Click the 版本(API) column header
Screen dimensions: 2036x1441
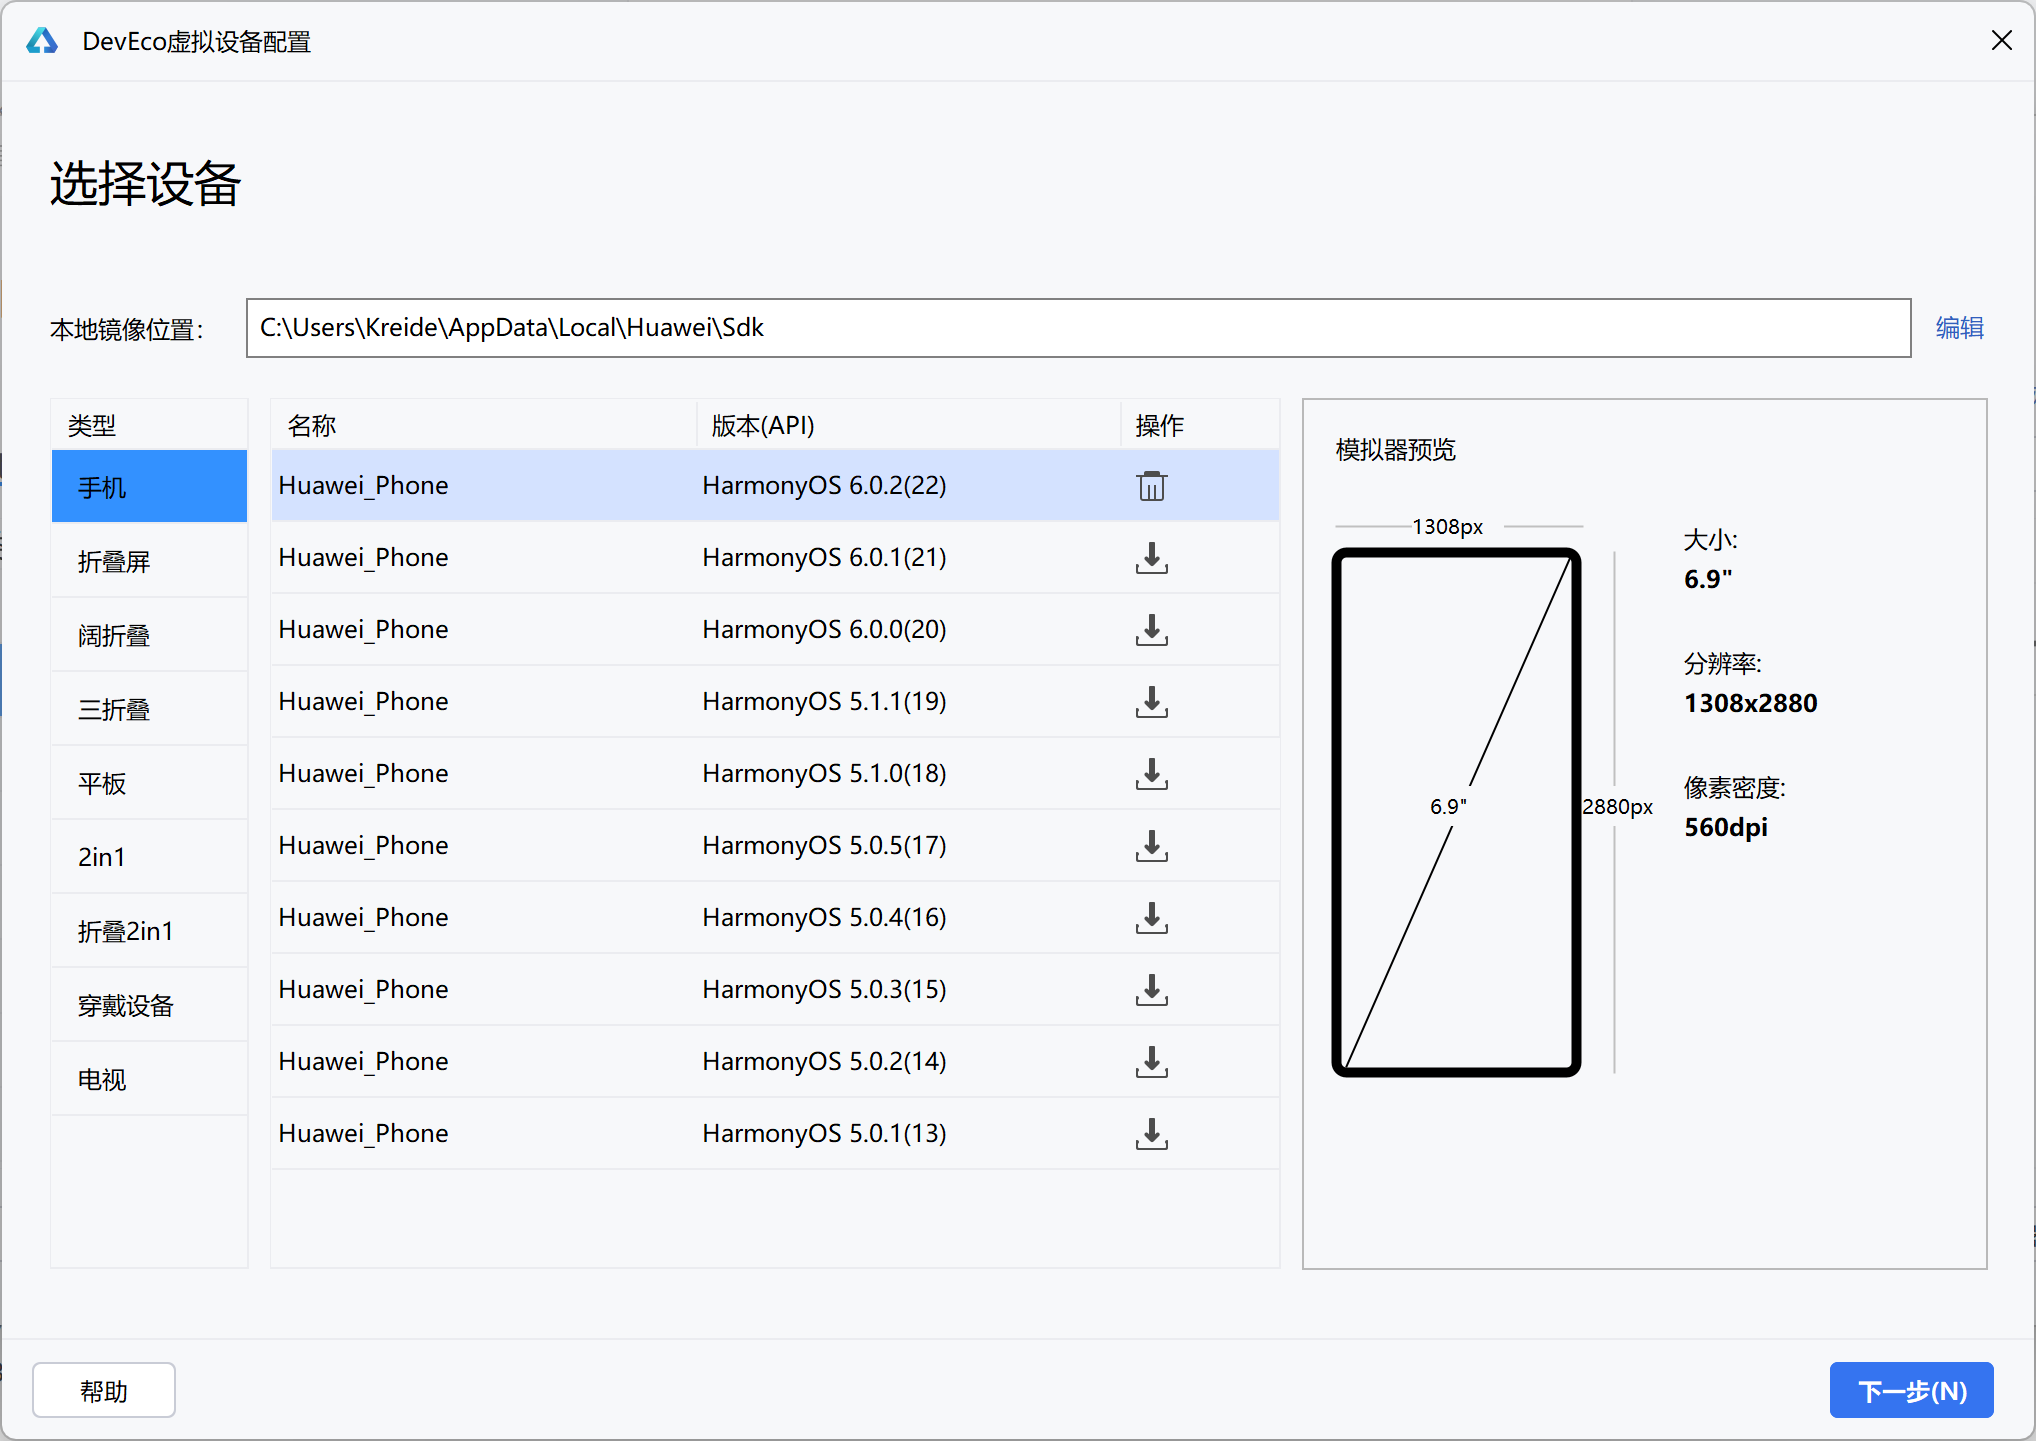[908, 425]
